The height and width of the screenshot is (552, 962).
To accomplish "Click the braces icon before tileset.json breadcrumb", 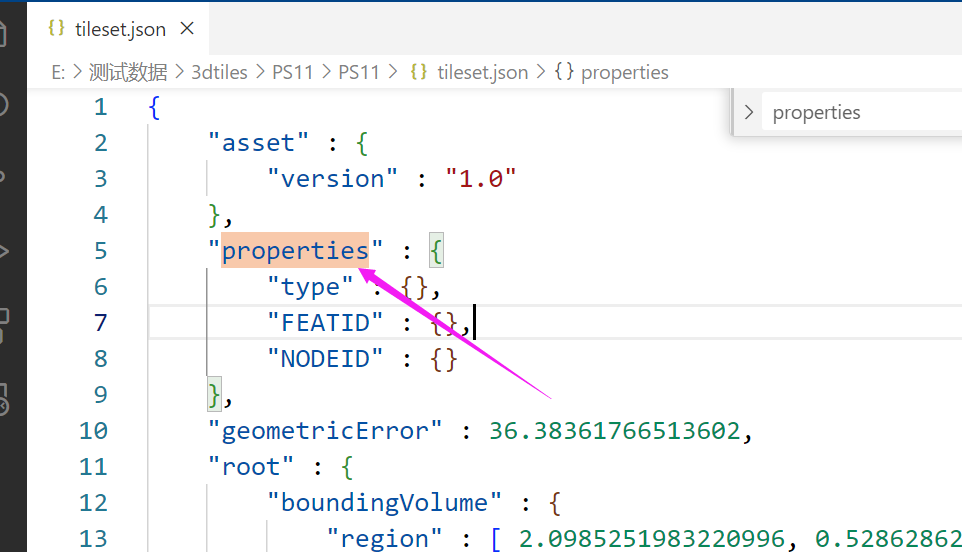I will [x=418, y=72].
